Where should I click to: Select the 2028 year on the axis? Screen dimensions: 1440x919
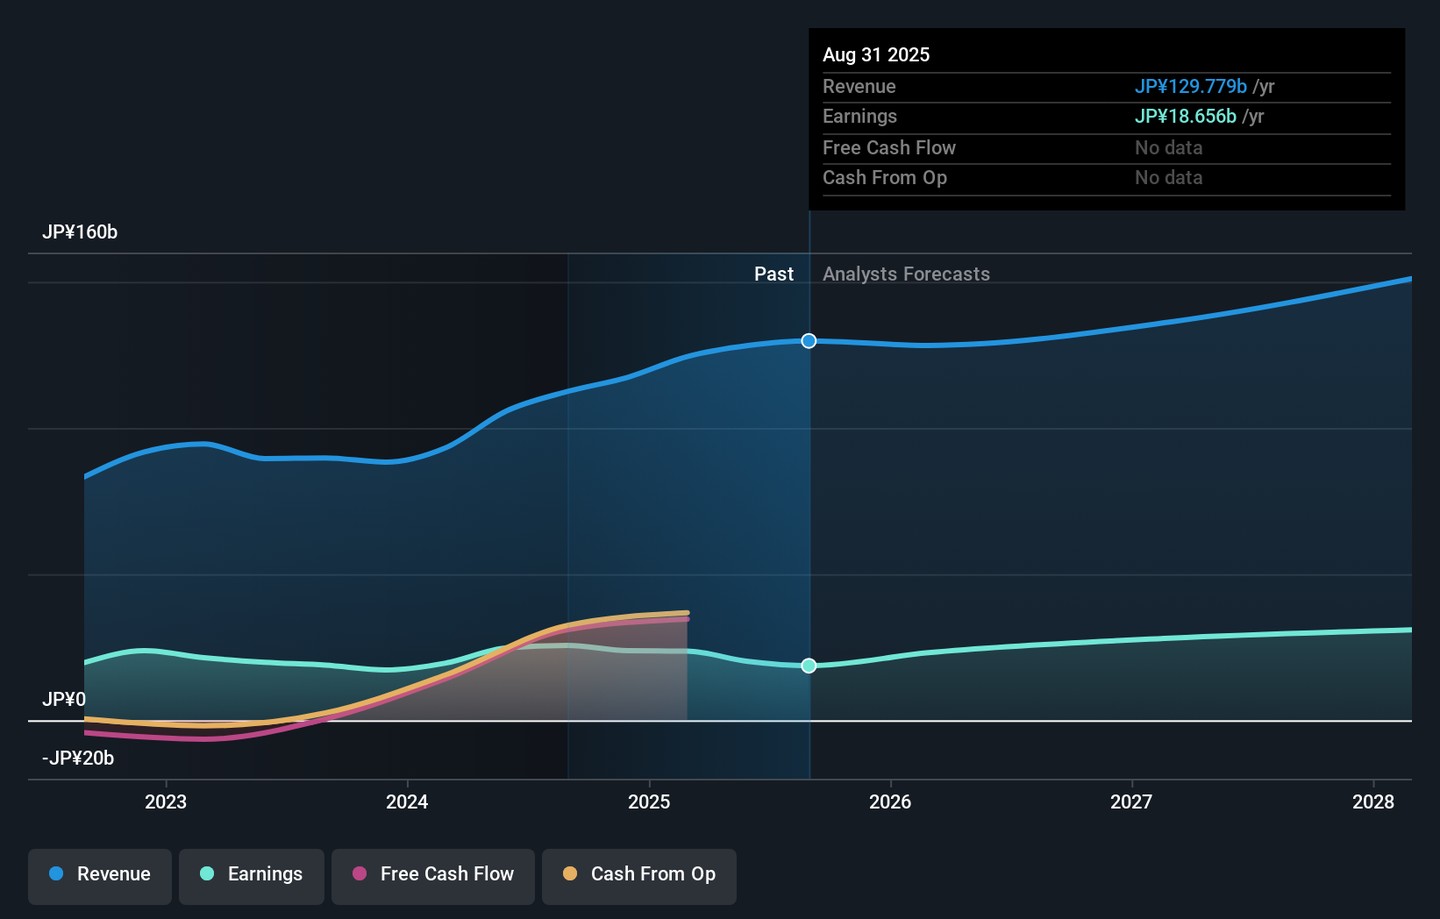pyautogui.click(x=1373, y=802)
